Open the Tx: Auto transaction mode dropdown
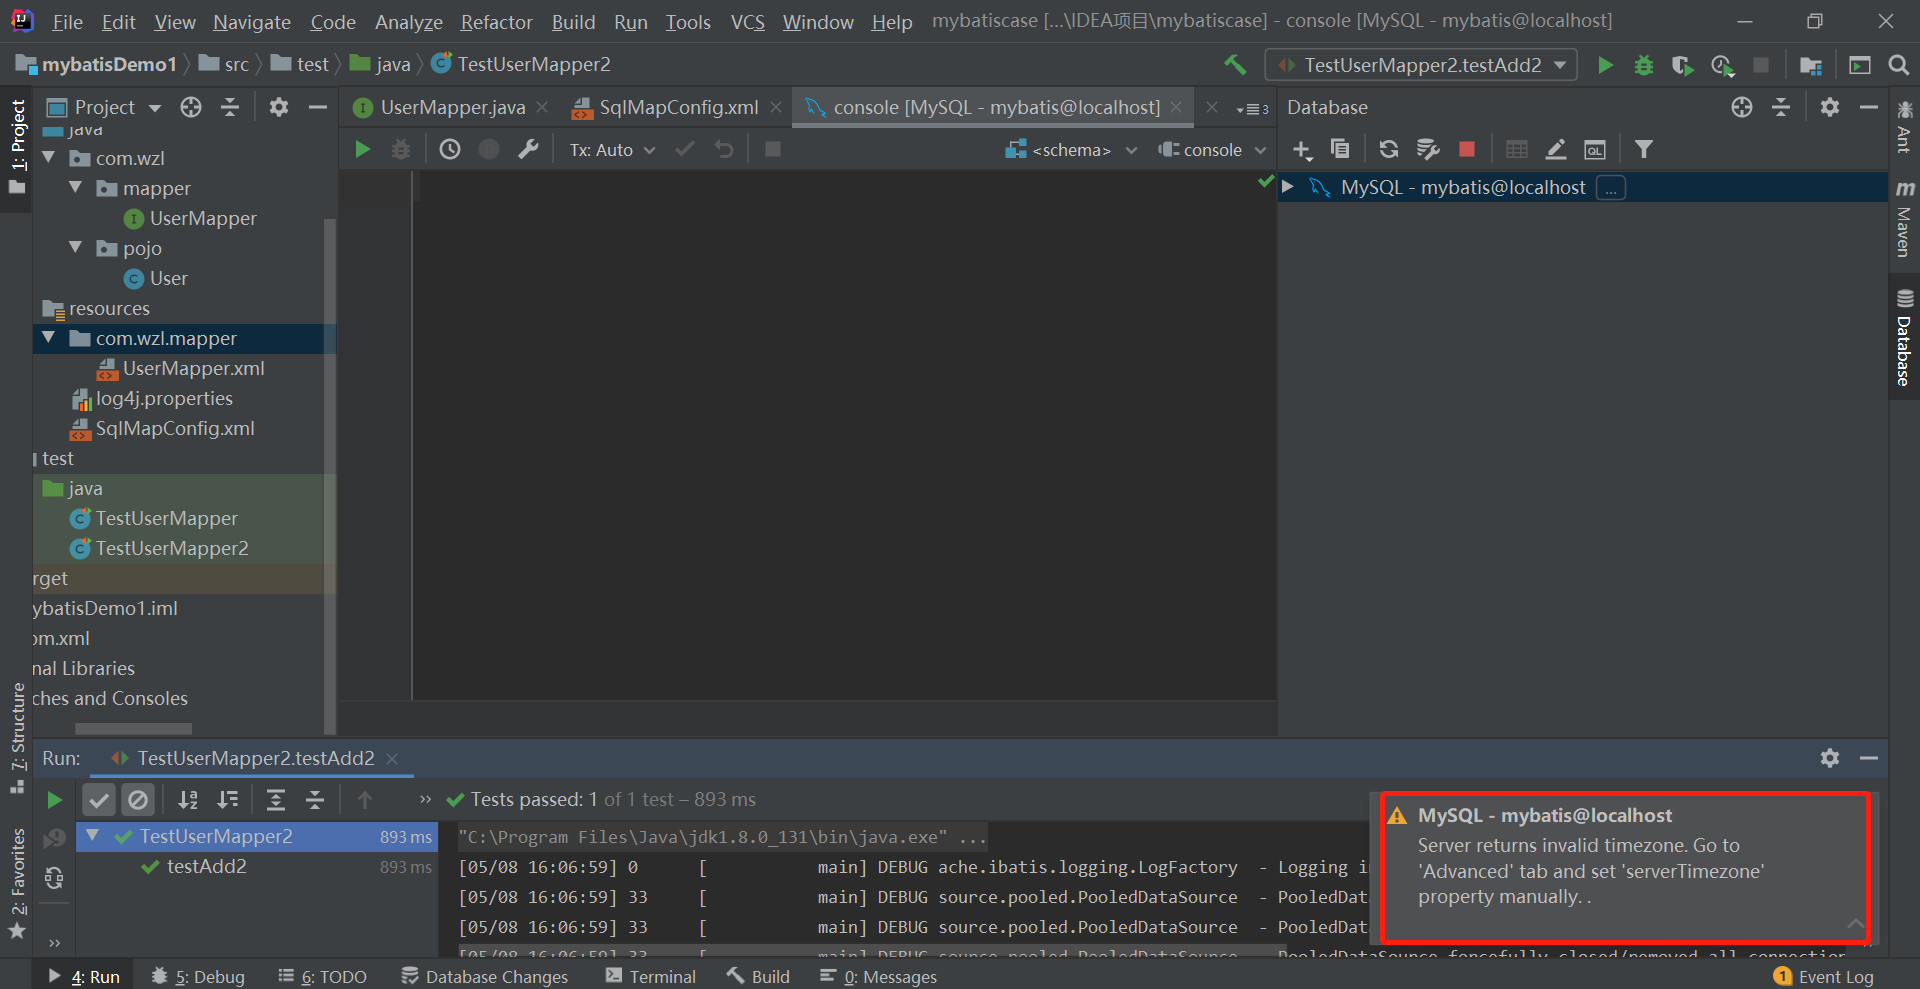Viewport: 1920px width, 989px height. coord(612,149)
